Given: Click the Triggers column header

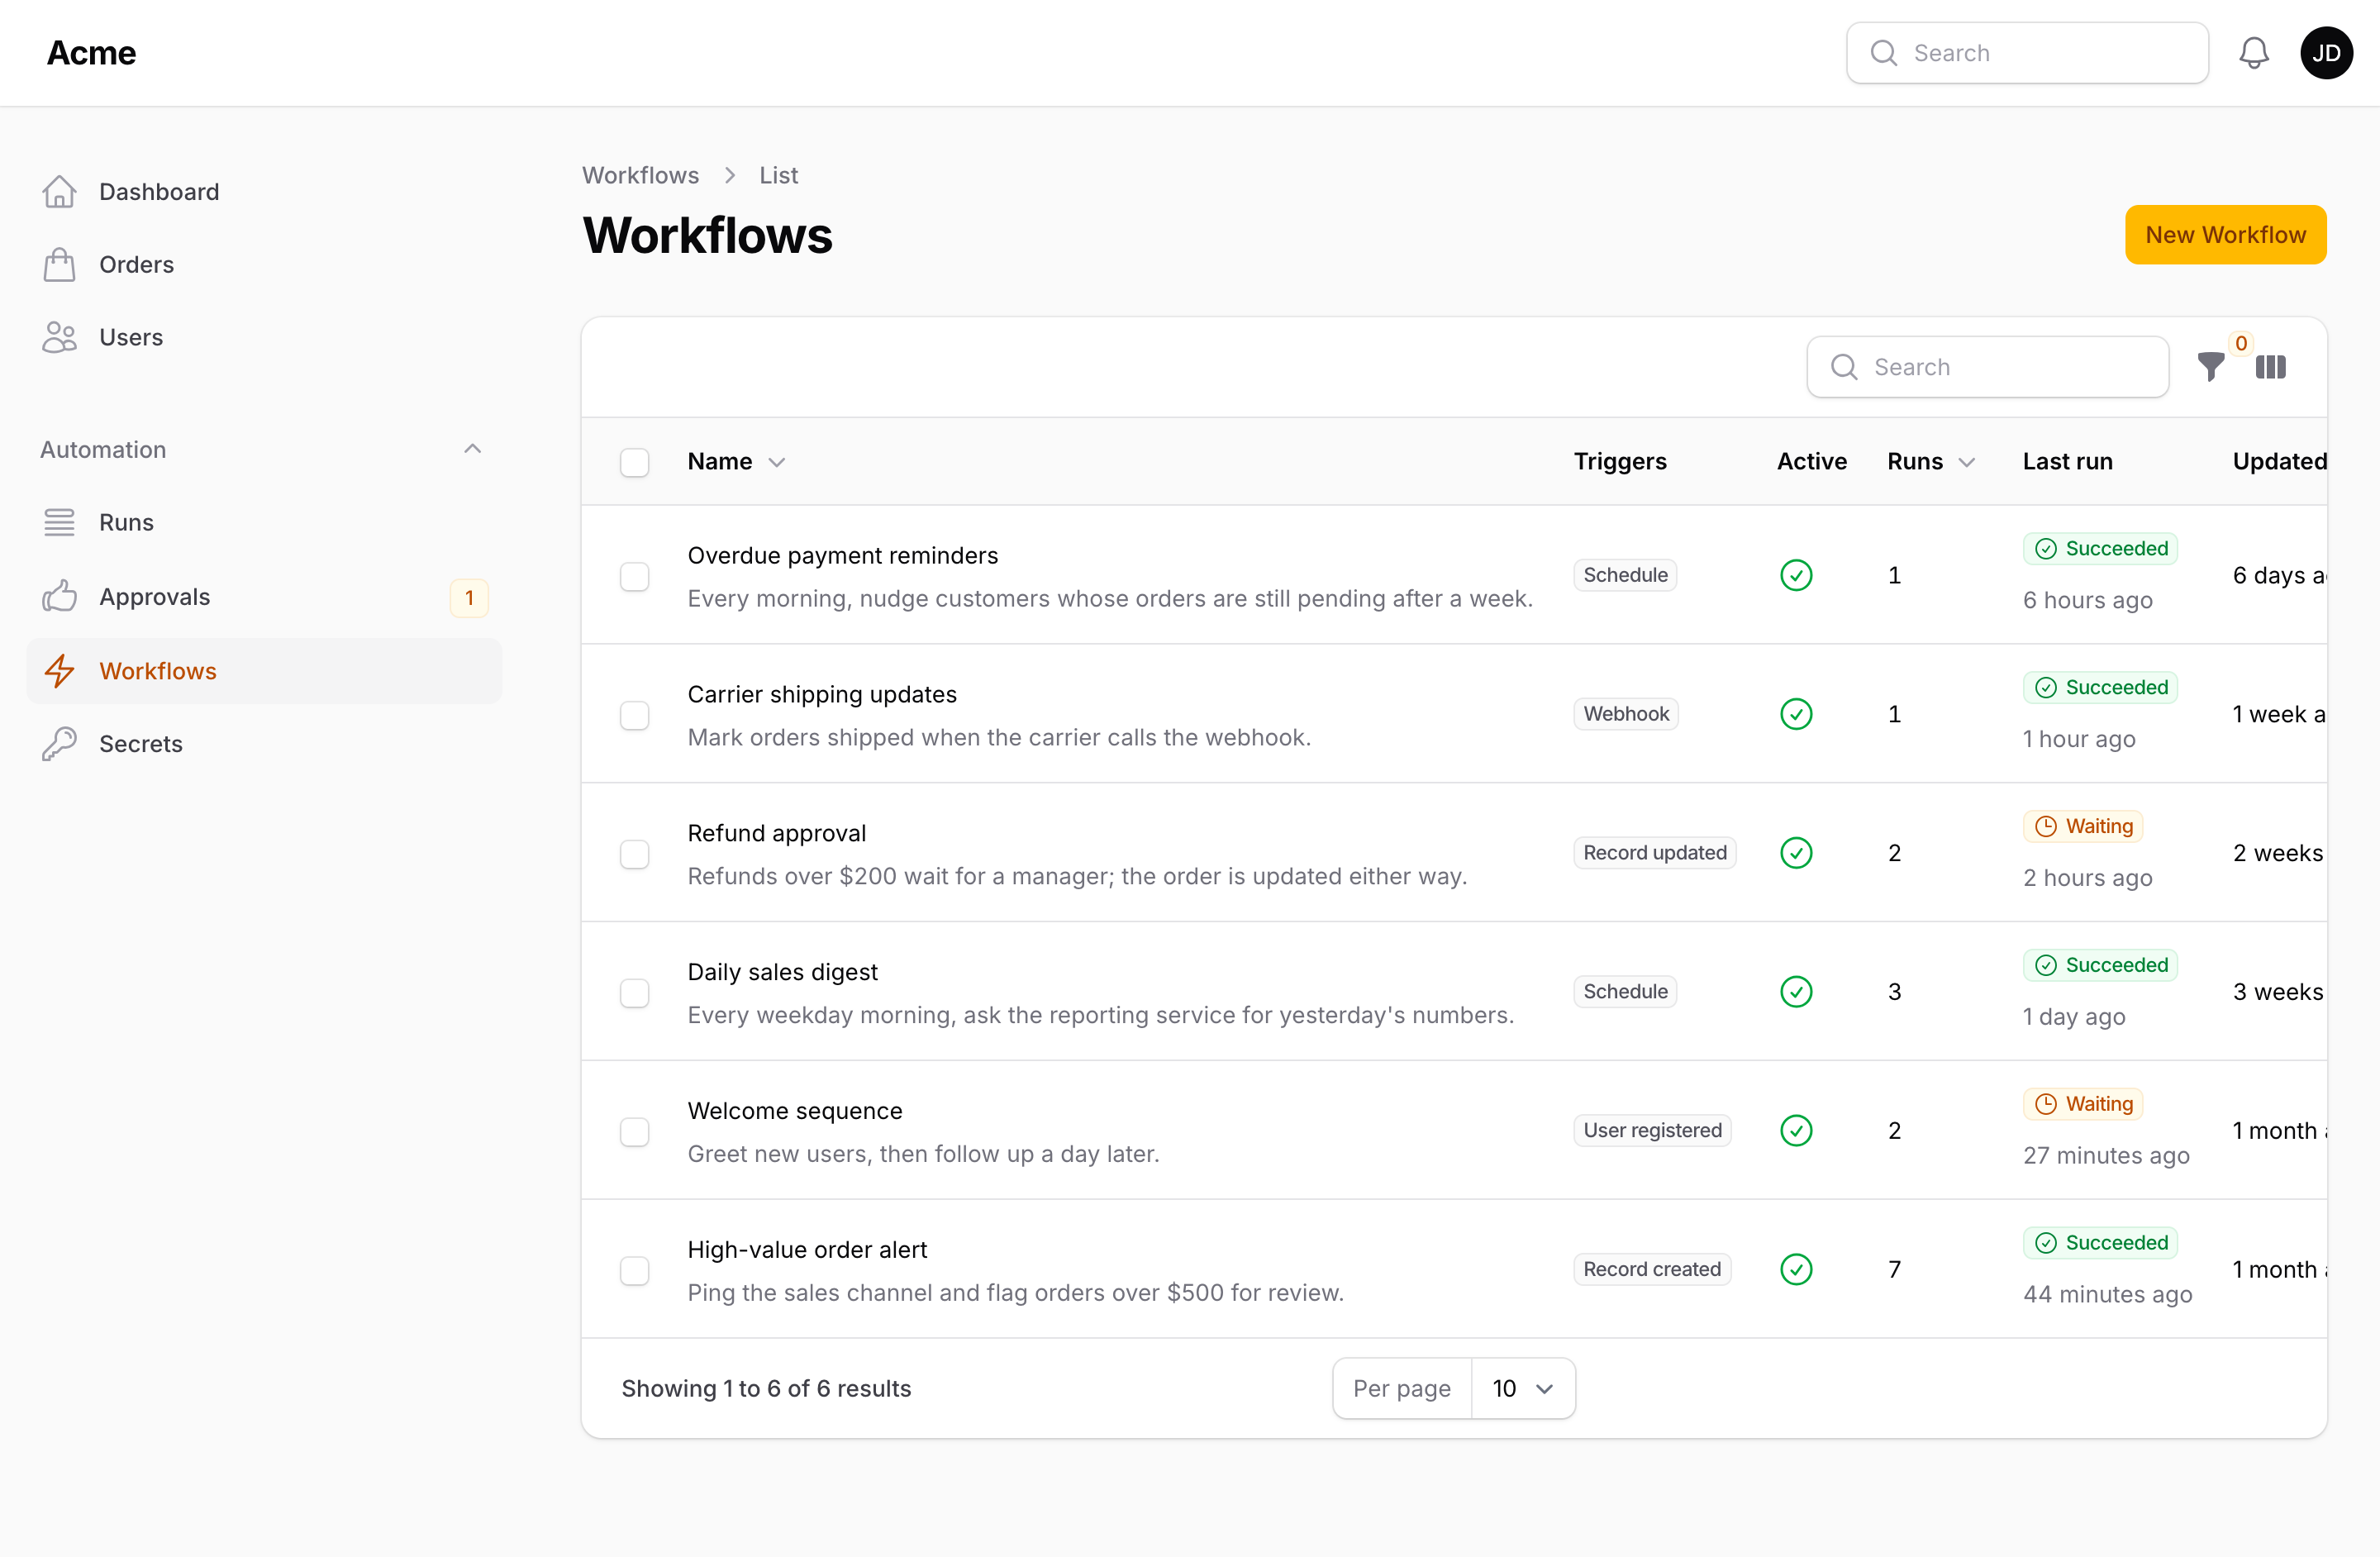Looking at the screenshot, I should pyautogui.click(x=1620, y=461).
